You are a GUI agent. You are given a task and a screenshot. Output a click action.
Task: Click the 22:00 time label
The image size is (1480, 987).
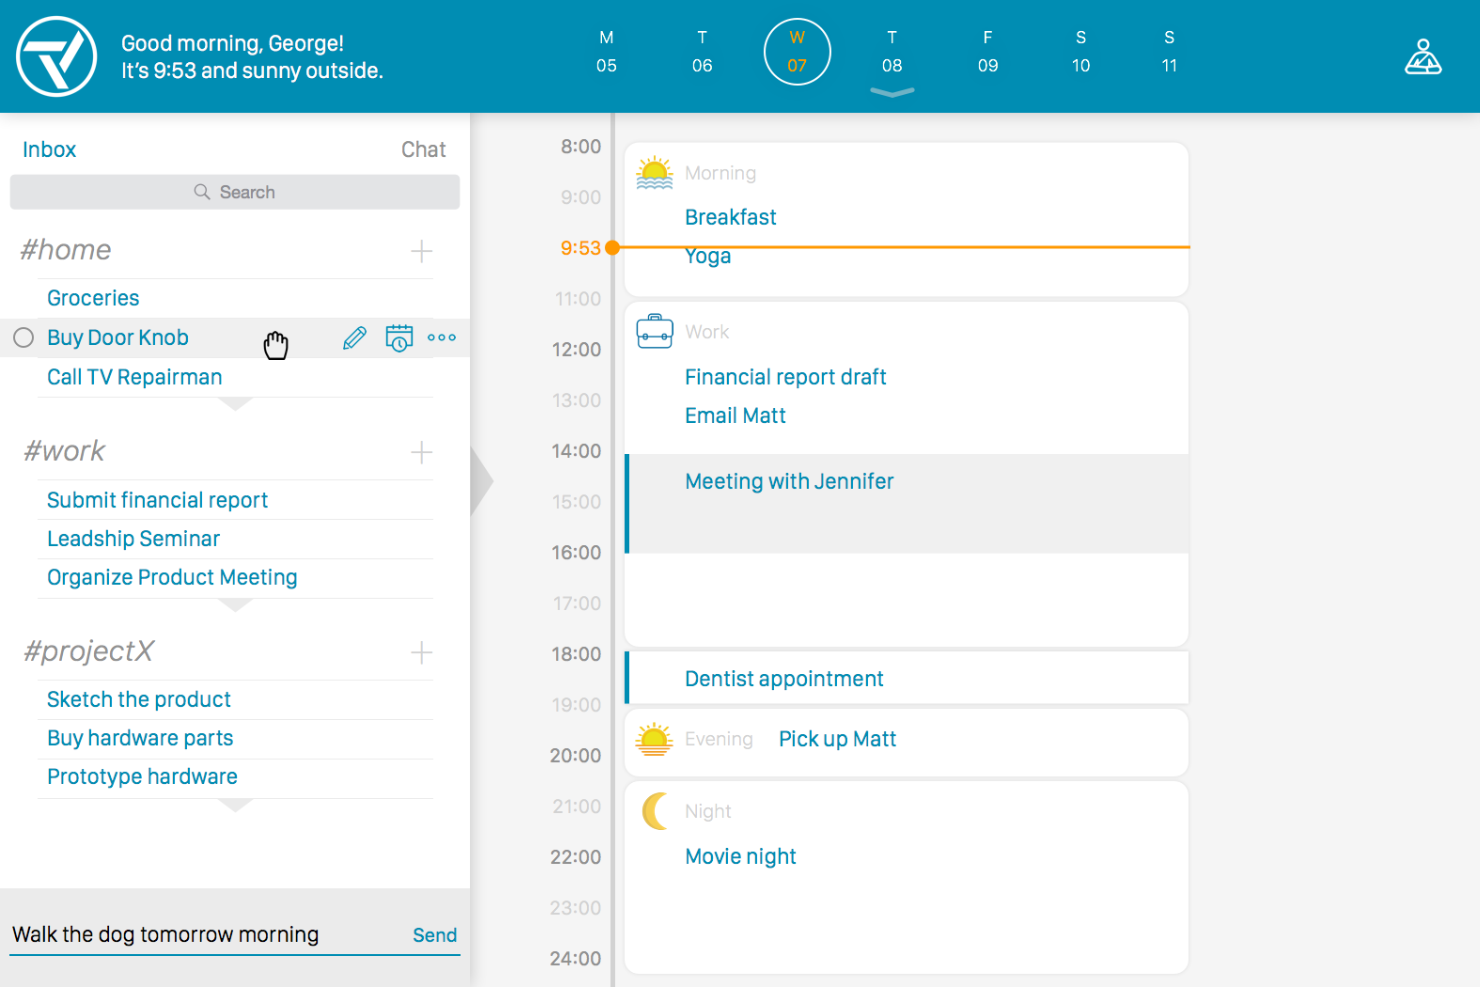576,857
